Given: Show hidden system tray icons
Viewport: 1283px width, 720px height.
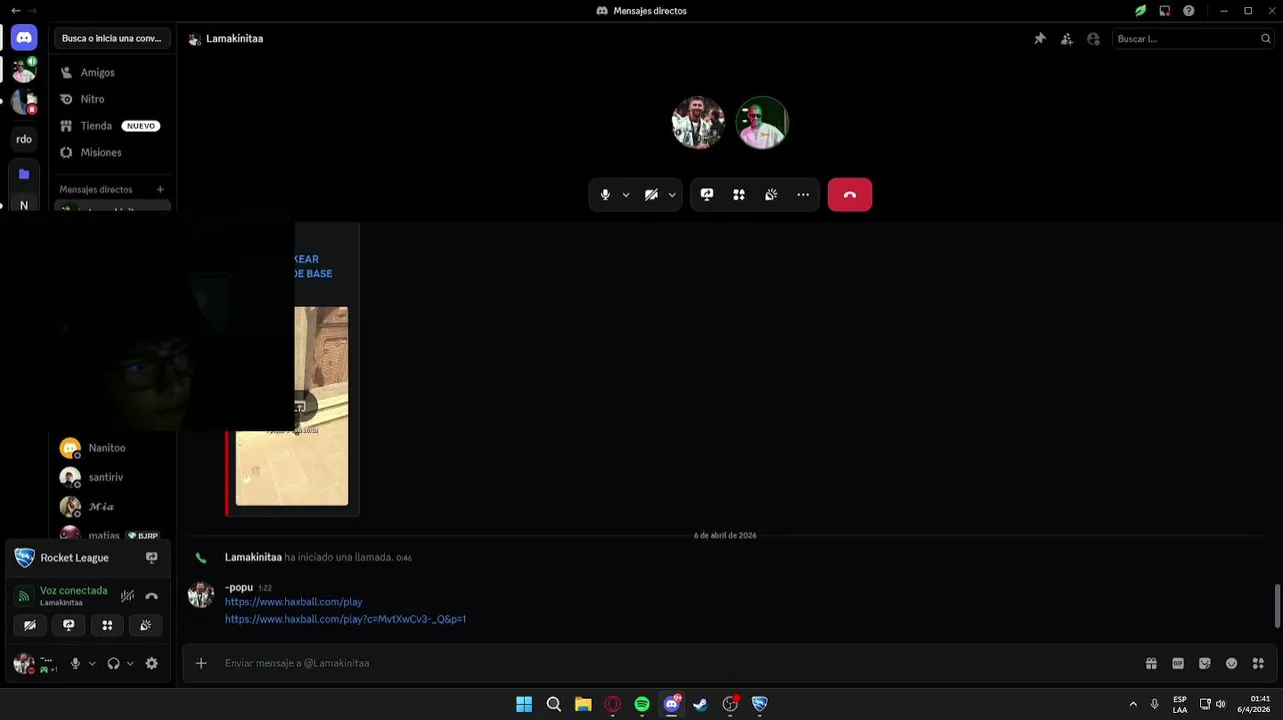Looking at the screenshot, I should click(x=1133, y=704).
